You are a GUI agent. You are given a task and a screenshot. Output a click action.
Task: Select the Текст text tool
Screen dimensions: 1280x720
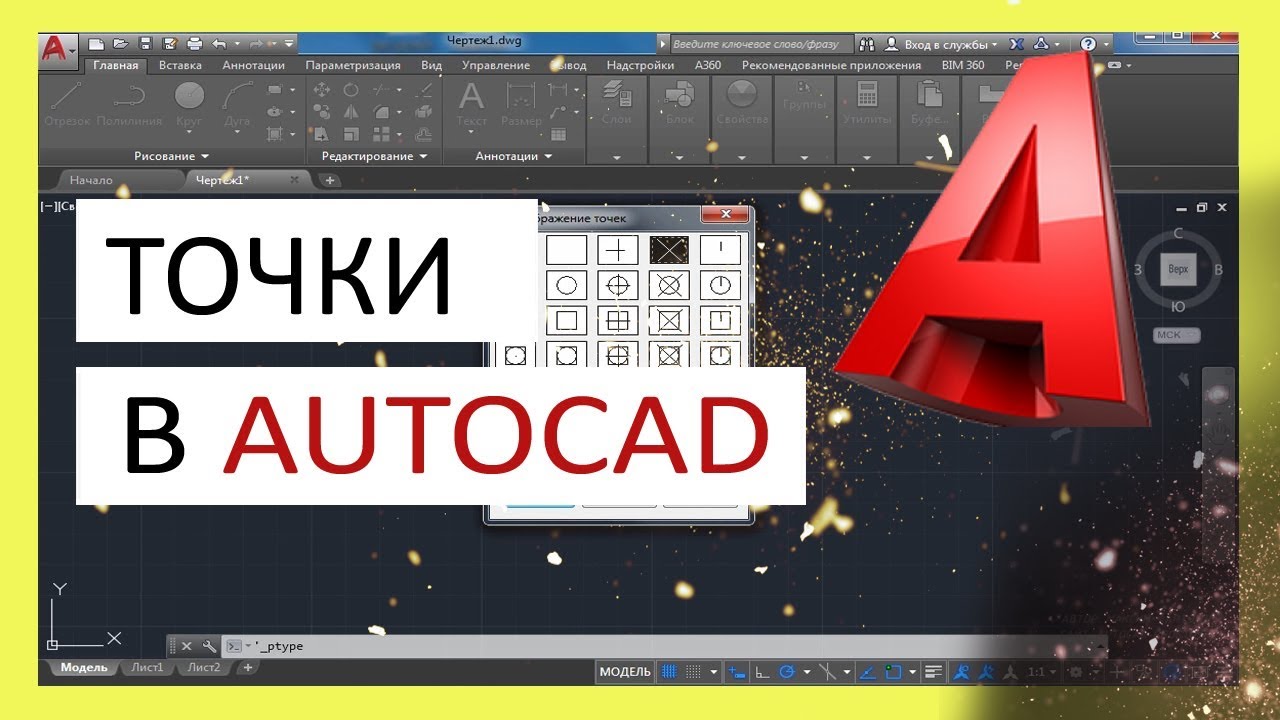click(471, 104)
